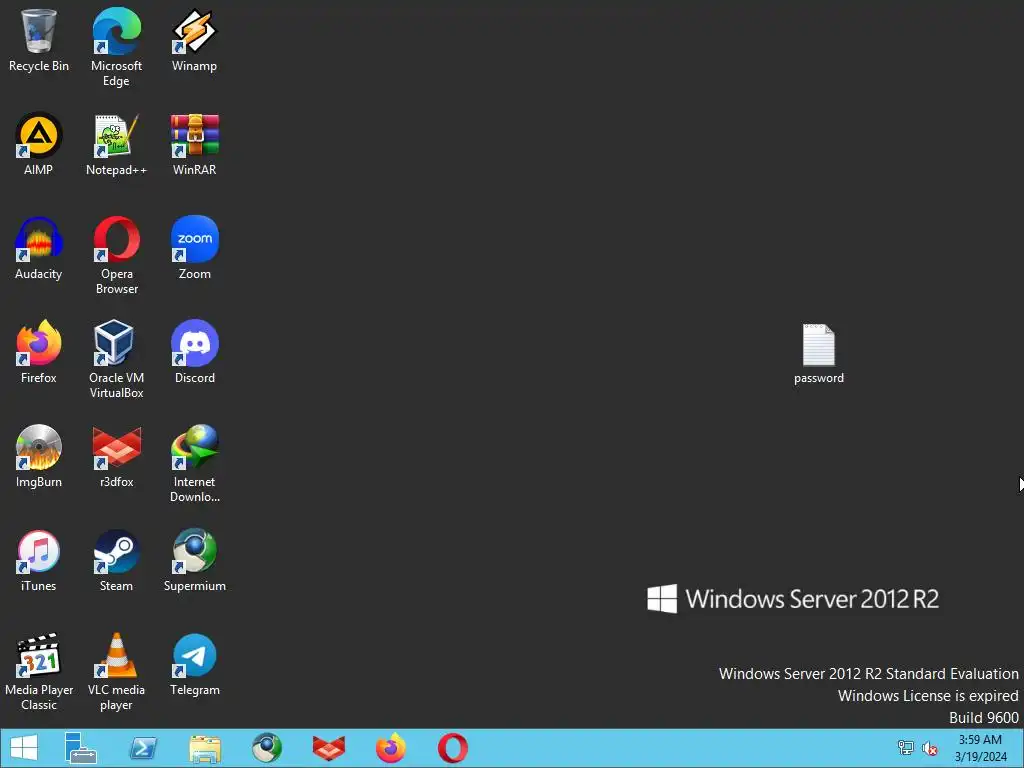Open Server Manager from the taskbar
Viewport: 1024px width, 768px height.
click(80, 748)
